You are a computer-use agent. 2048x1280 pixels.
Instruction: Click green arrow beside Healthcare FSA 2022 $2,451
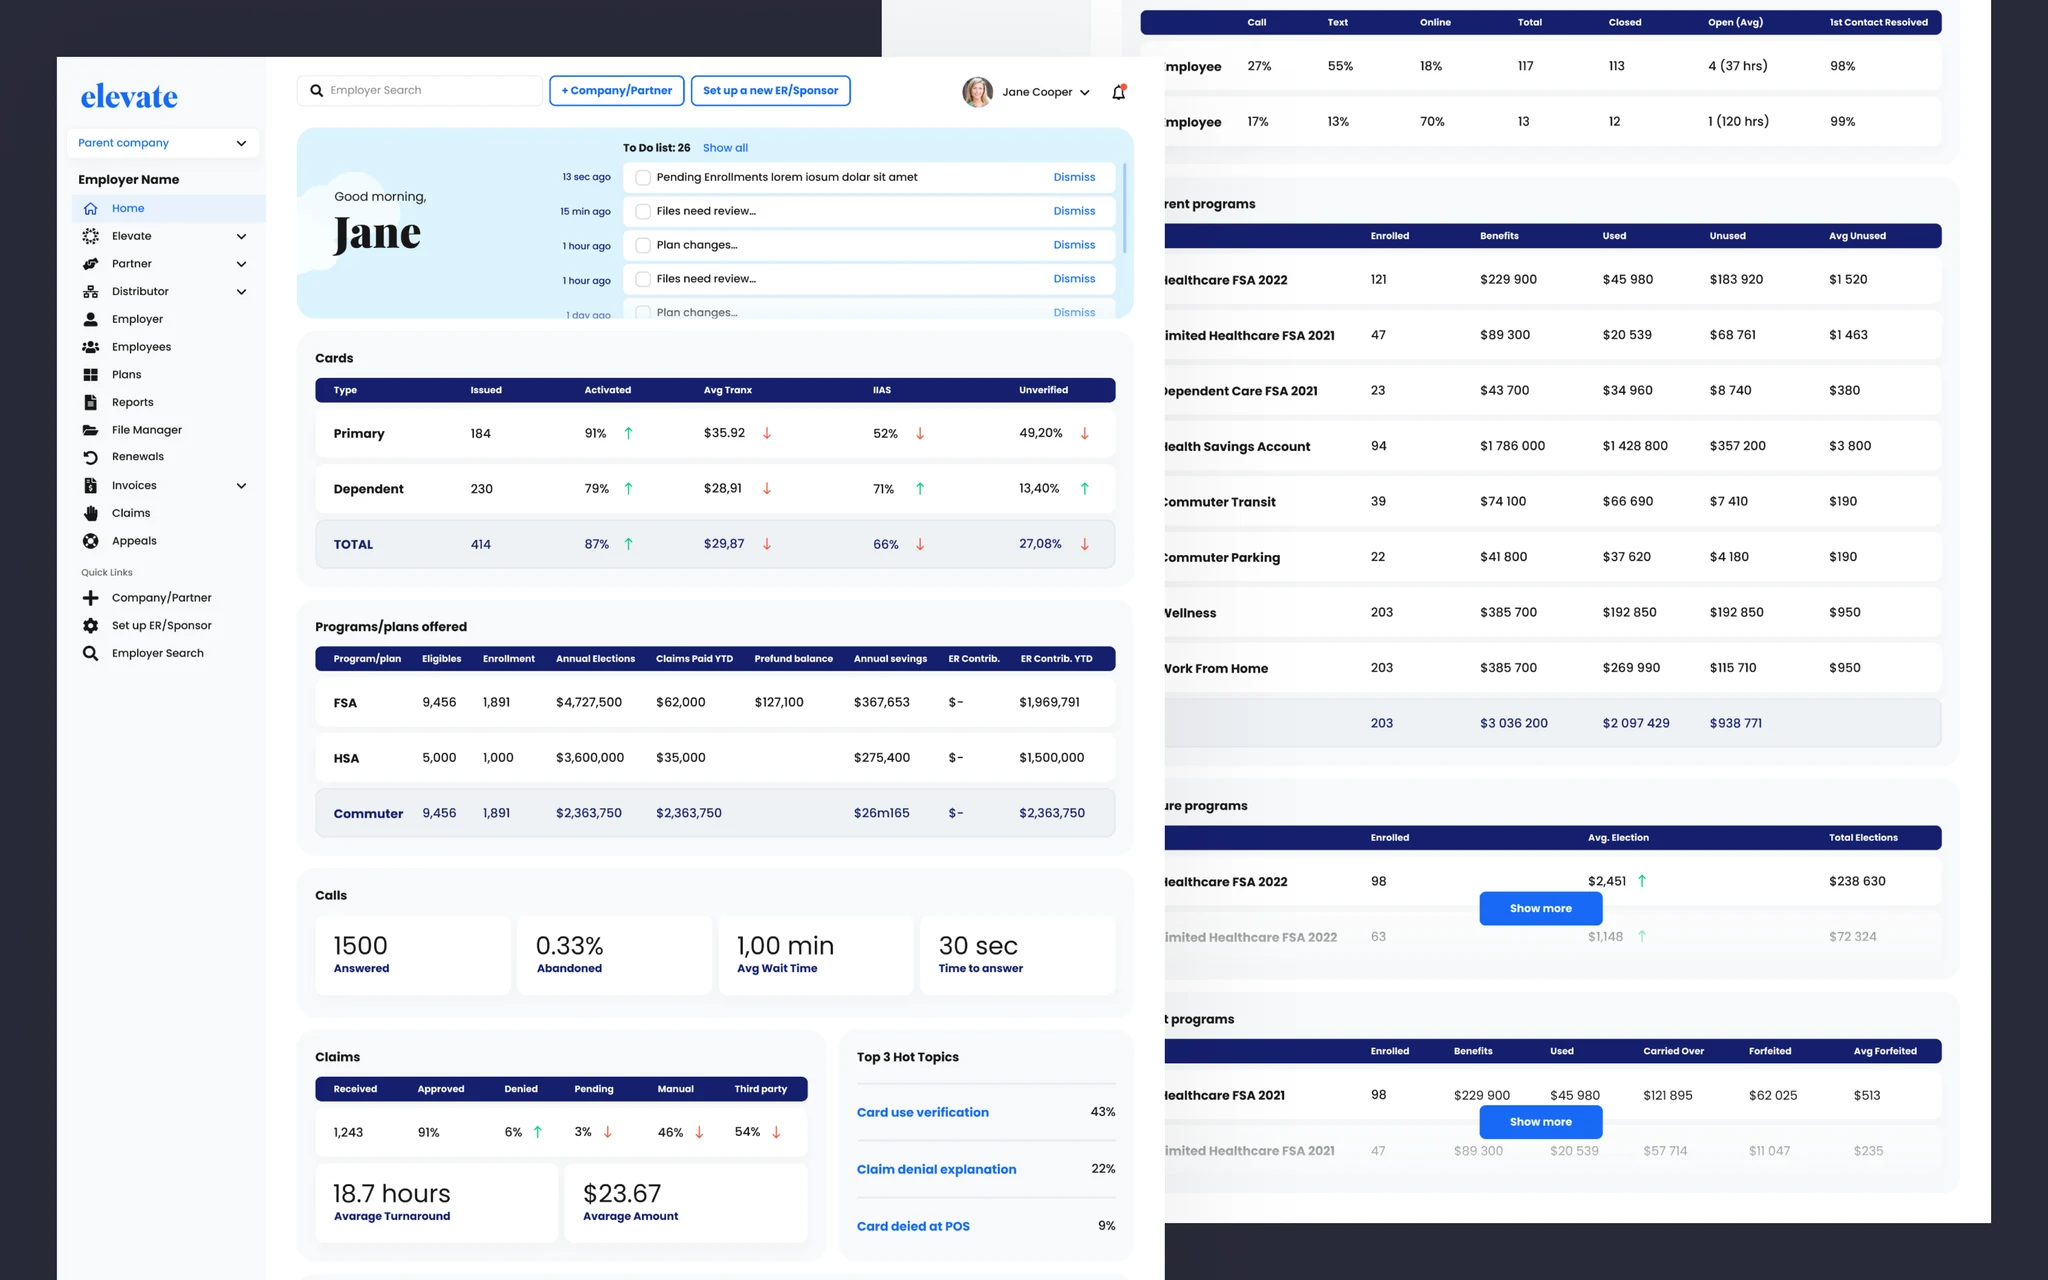(x=1642, y=881)
